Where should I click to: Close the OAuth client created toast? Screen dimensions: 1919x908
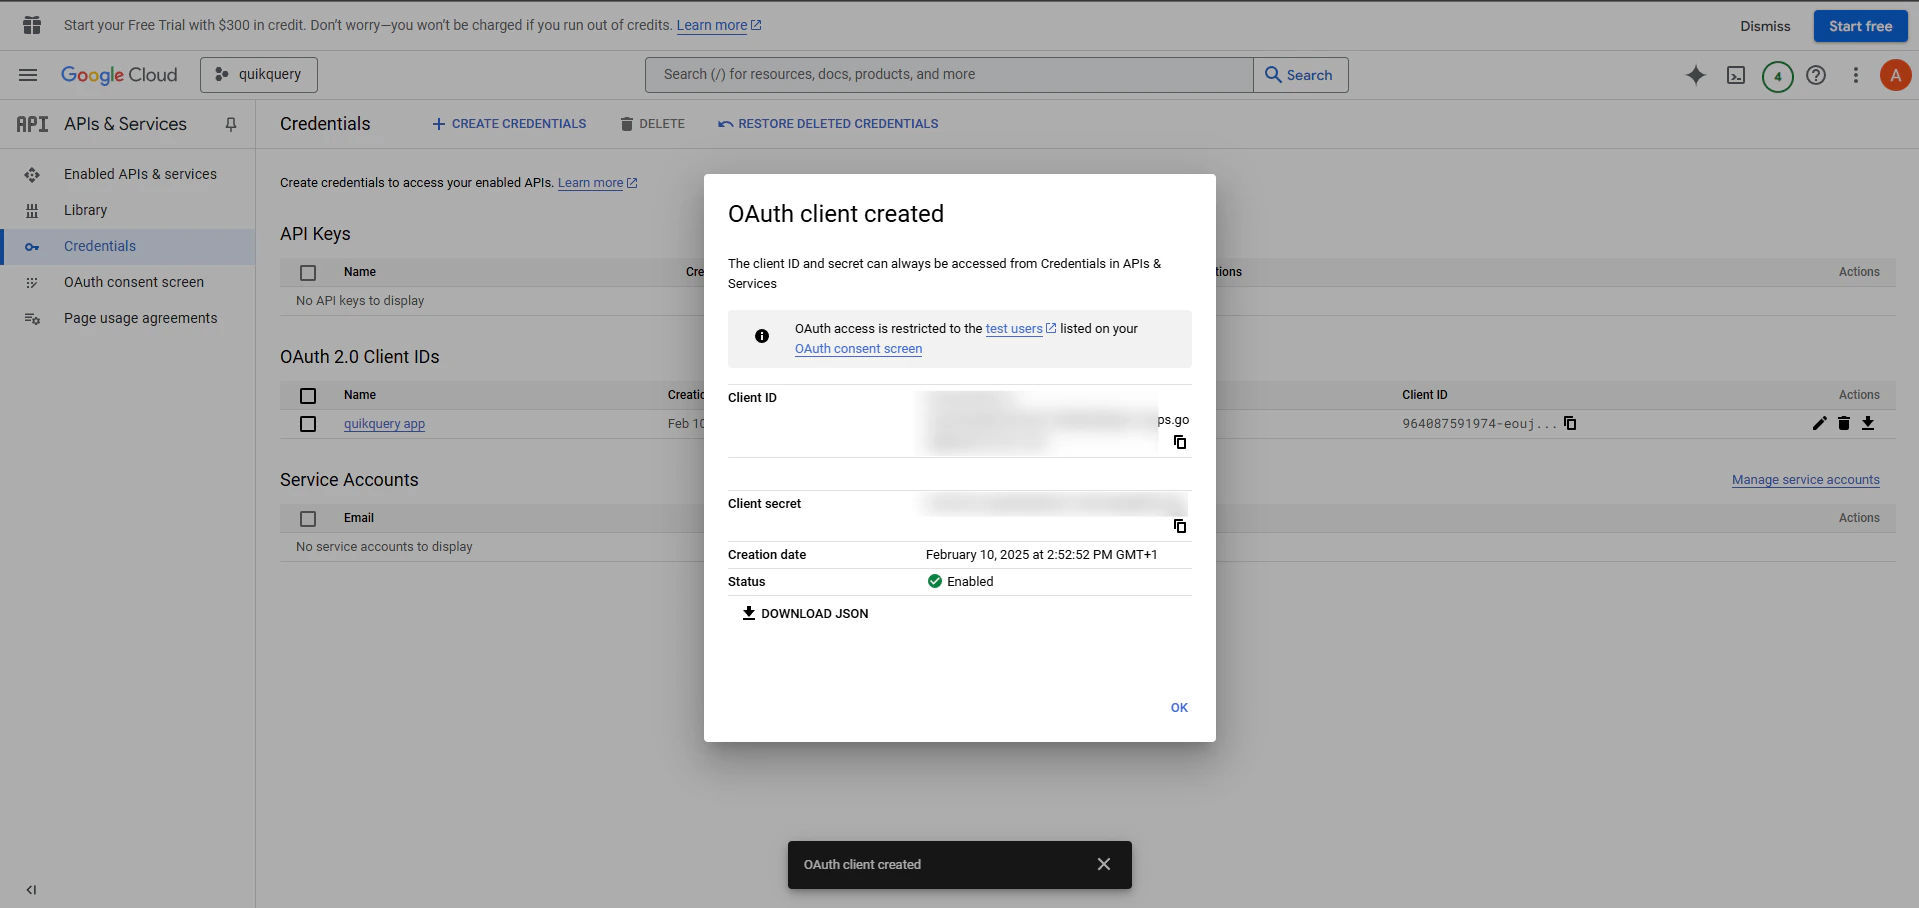point(1103,865)
